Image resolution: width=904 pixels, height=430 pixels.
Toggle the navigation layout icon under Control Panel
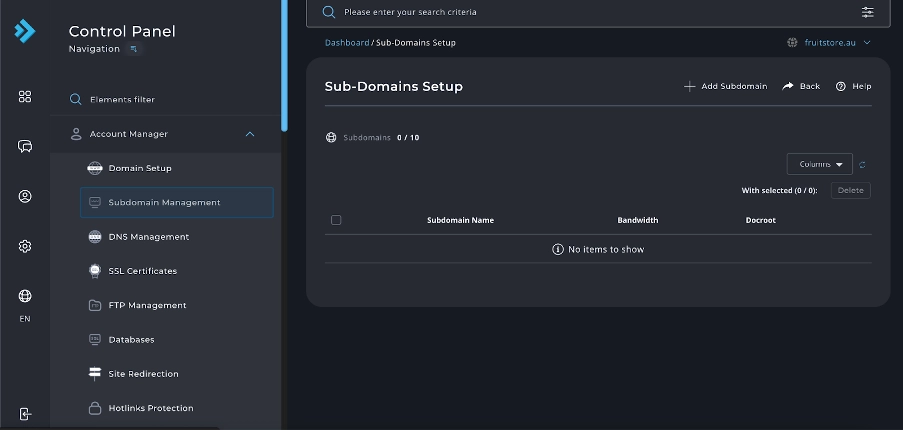pyautogui.click(x=134, y=49)
